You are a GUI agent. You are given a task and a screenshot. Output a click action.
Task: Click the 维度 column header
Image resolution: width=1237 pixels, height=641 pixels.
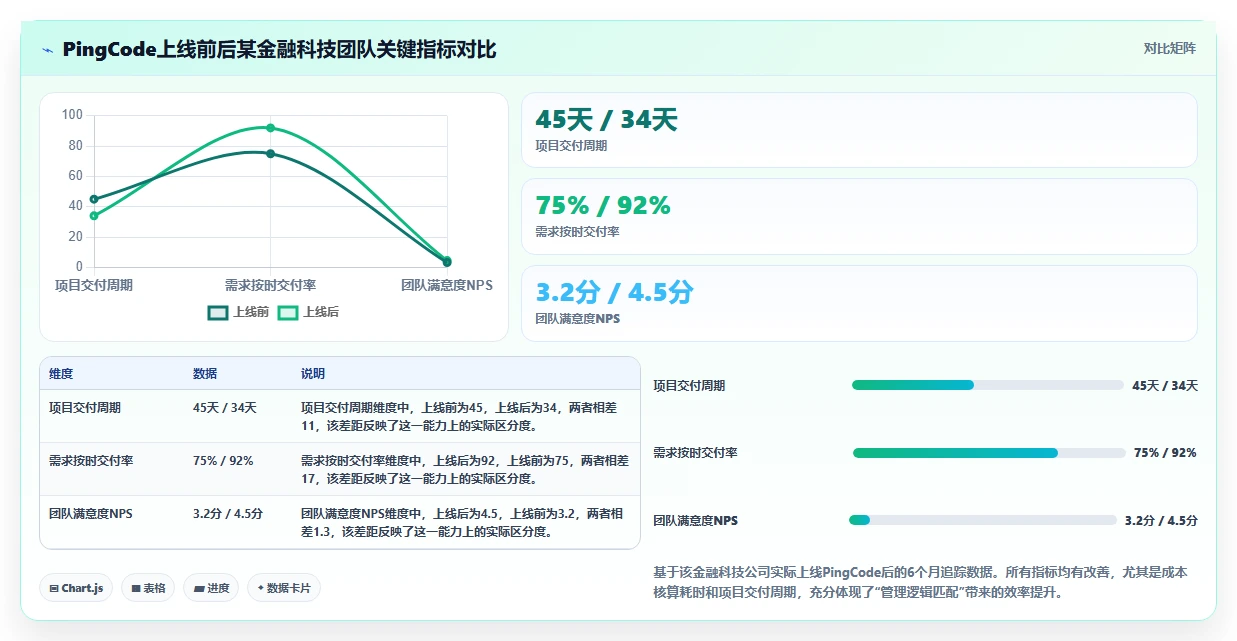(61, 374)
